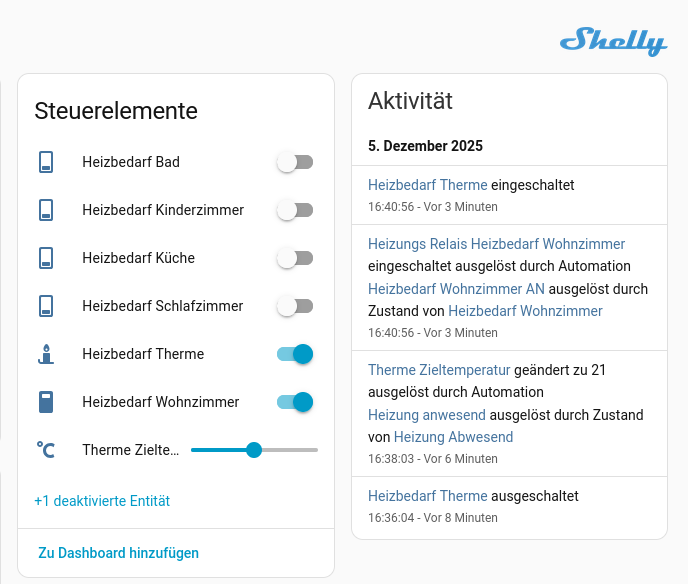
Task: Open the Heizung anwesend automation link
Action: [x=427, y=415]
